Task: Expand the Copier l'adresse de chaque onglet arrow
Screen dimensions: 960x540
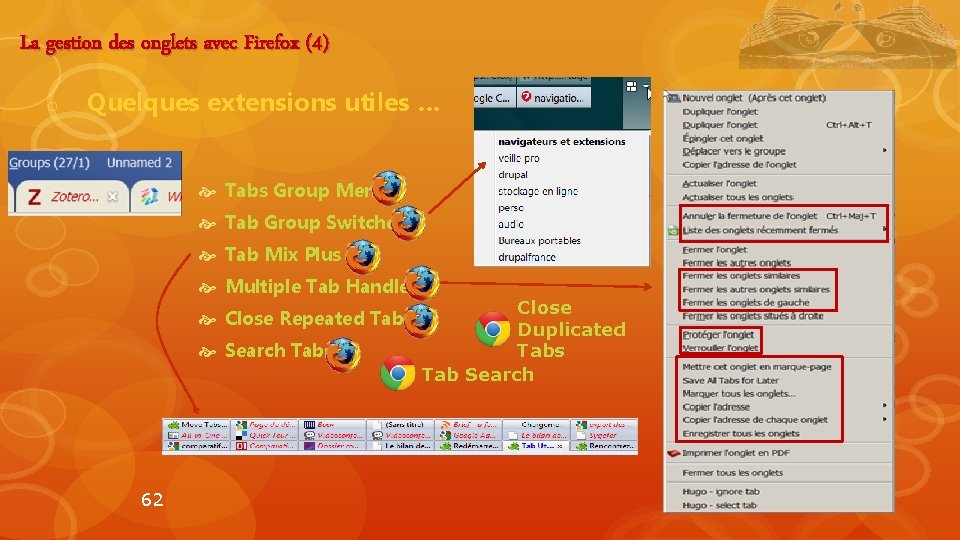Action: click(x=884, y=419)
